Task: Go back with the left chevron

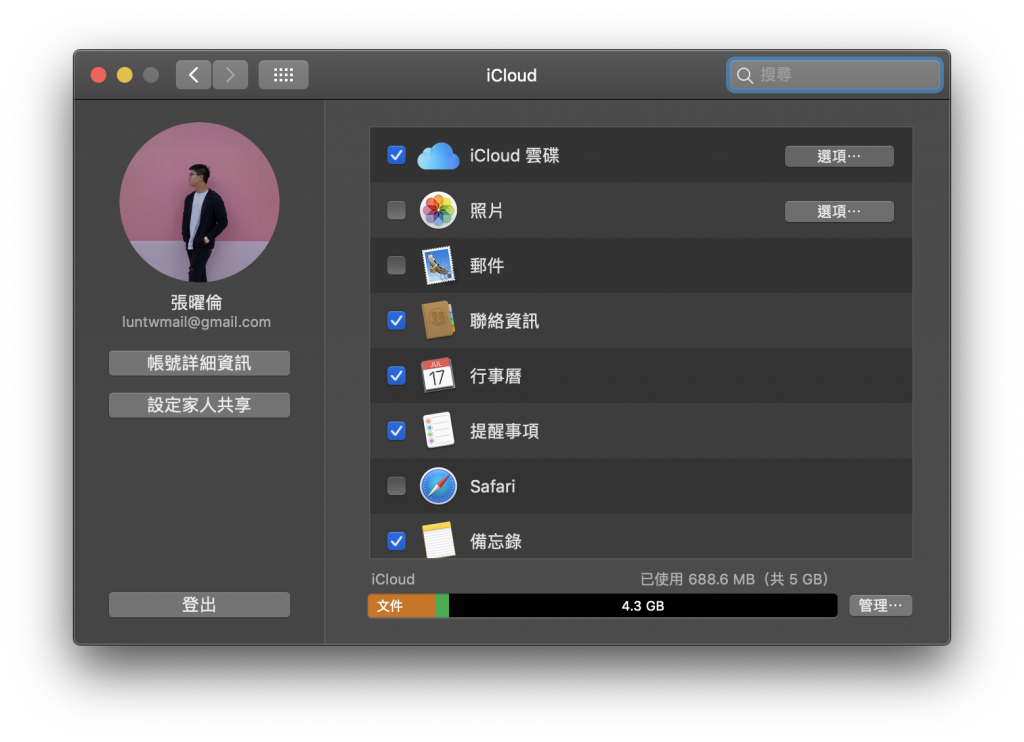Action: (193, 75)
